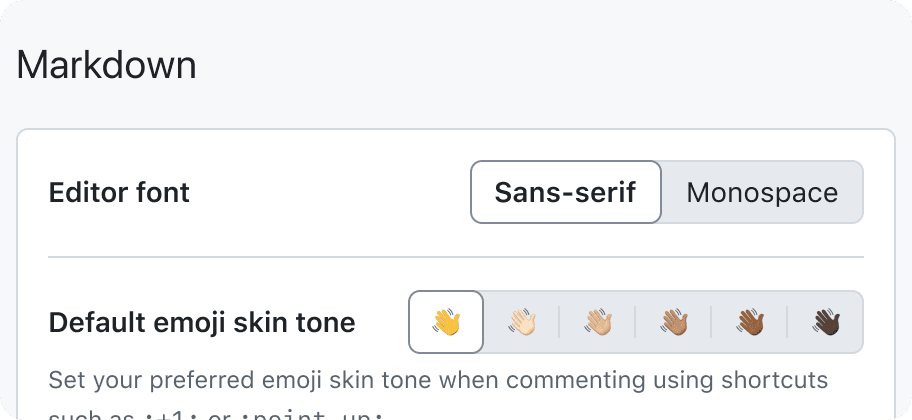Click the Markdown section heading

pos(106,65)
